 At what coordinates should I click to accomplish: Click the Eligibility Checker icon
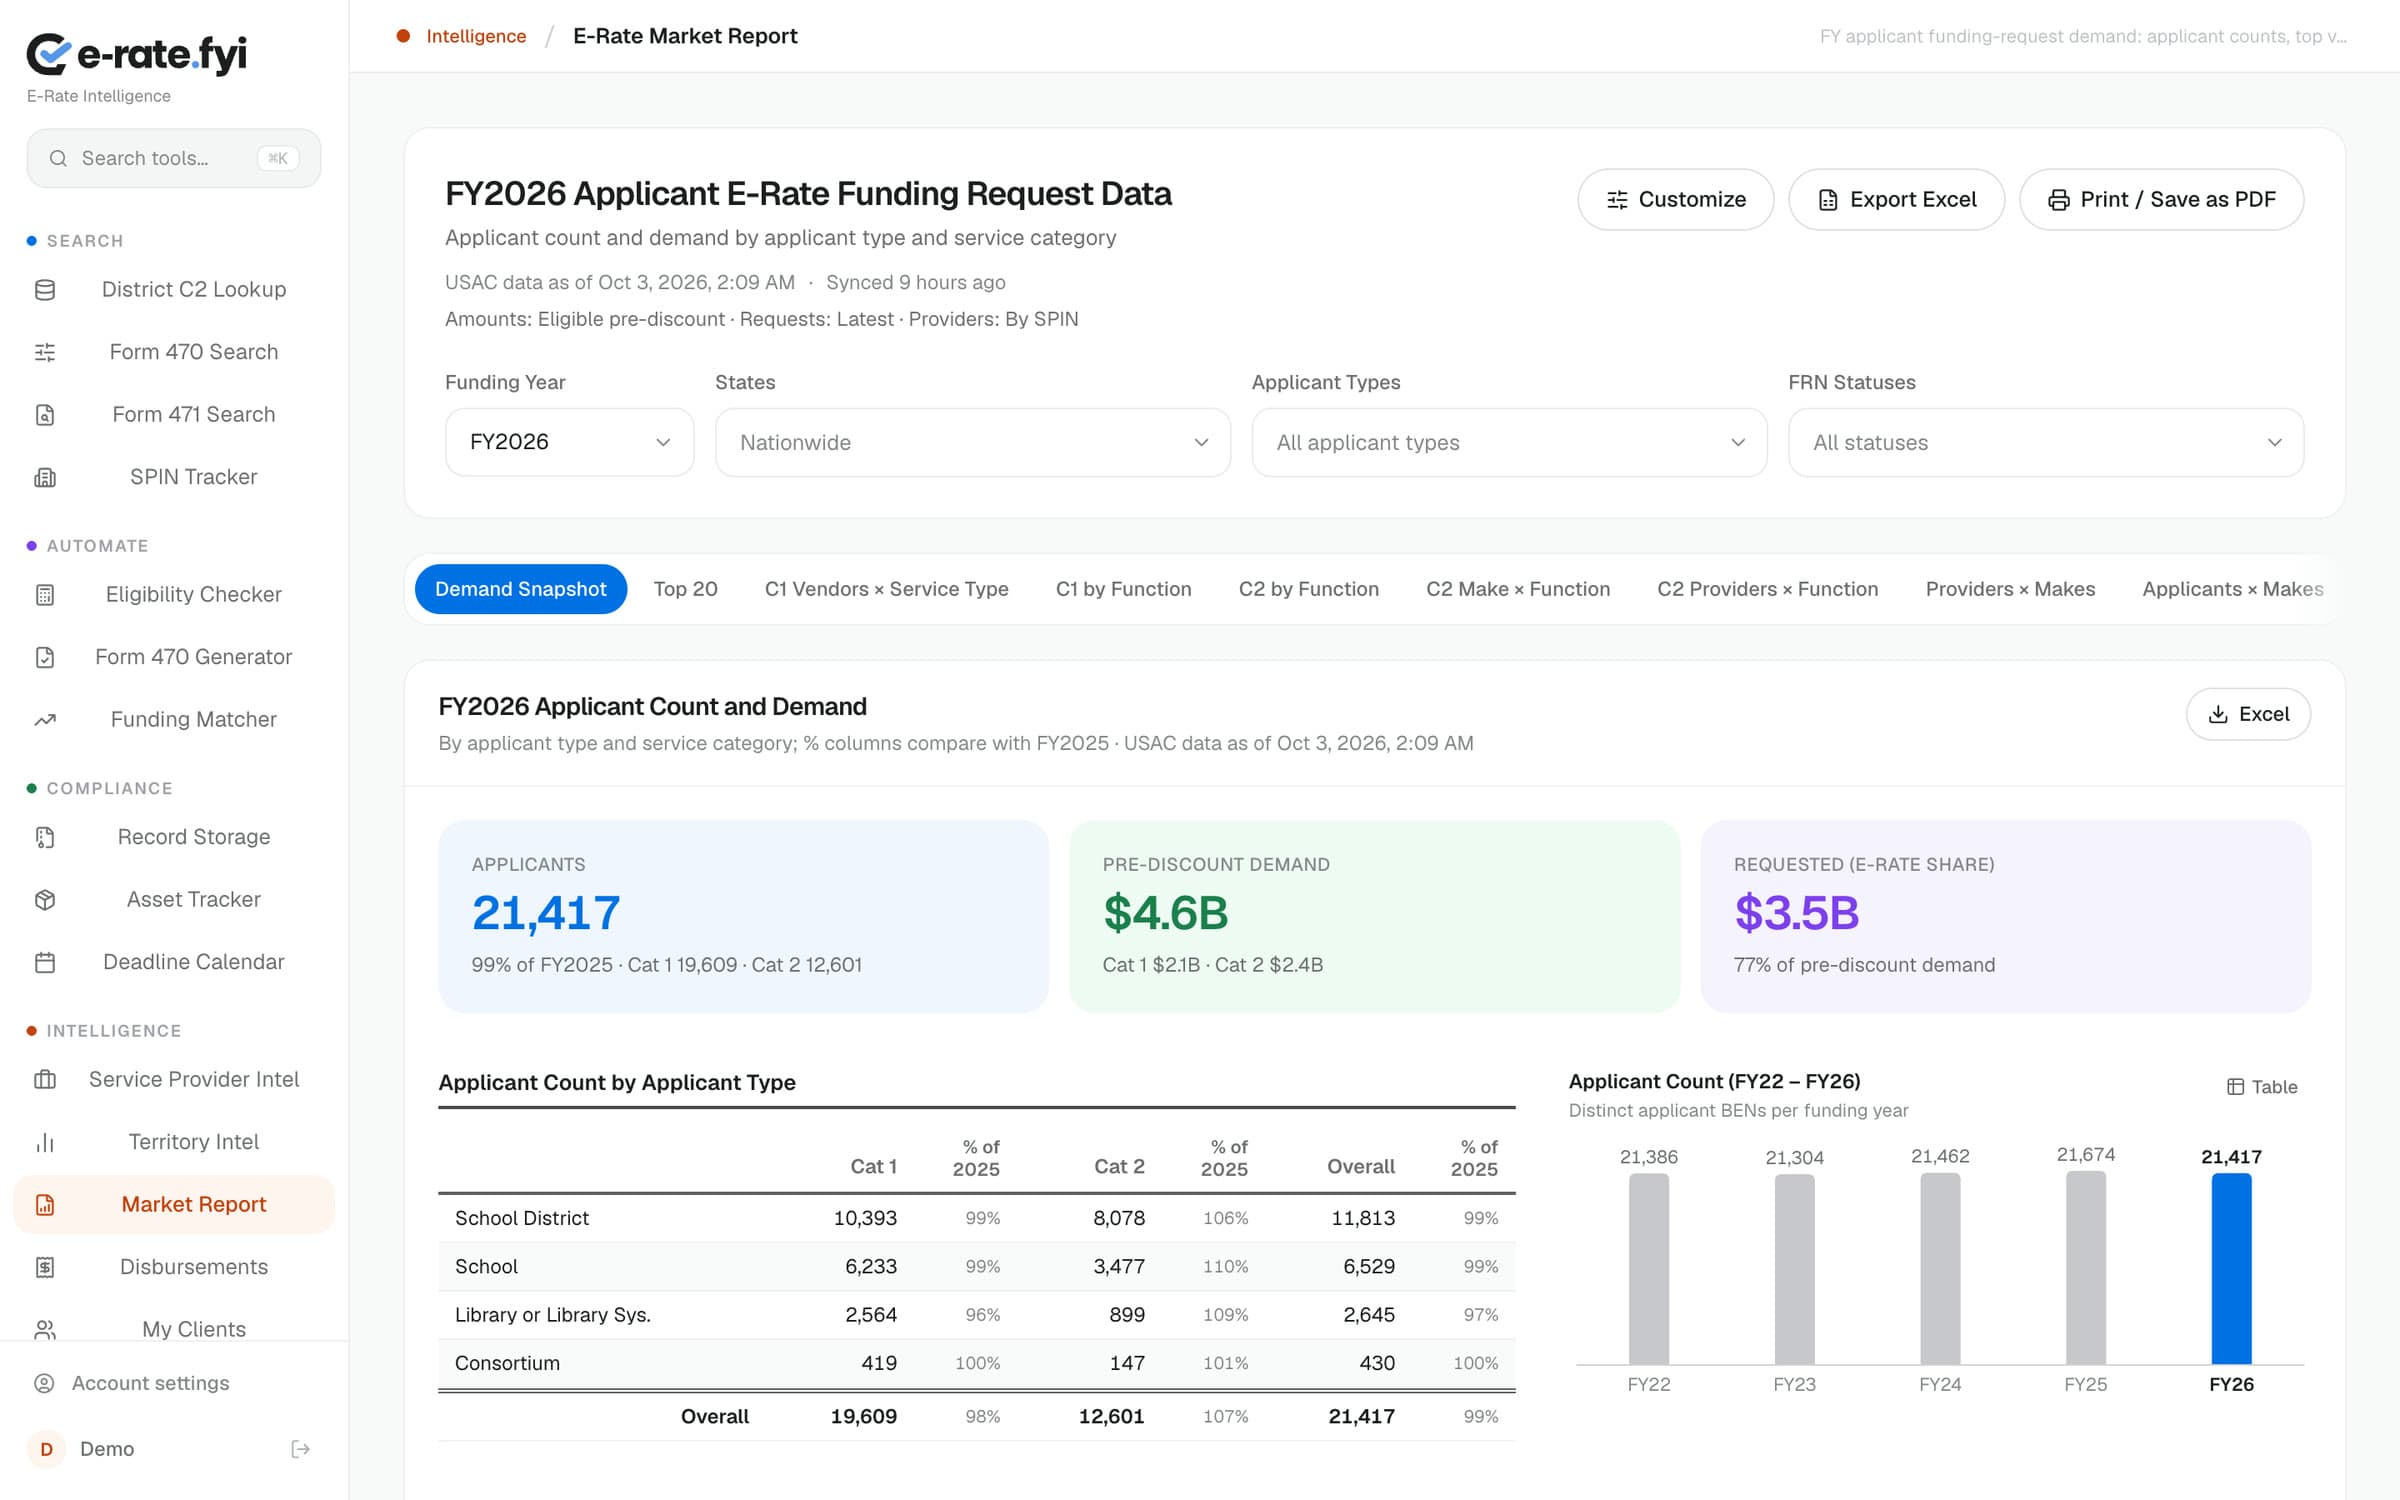pyautogui.click(x=45, y=595)
